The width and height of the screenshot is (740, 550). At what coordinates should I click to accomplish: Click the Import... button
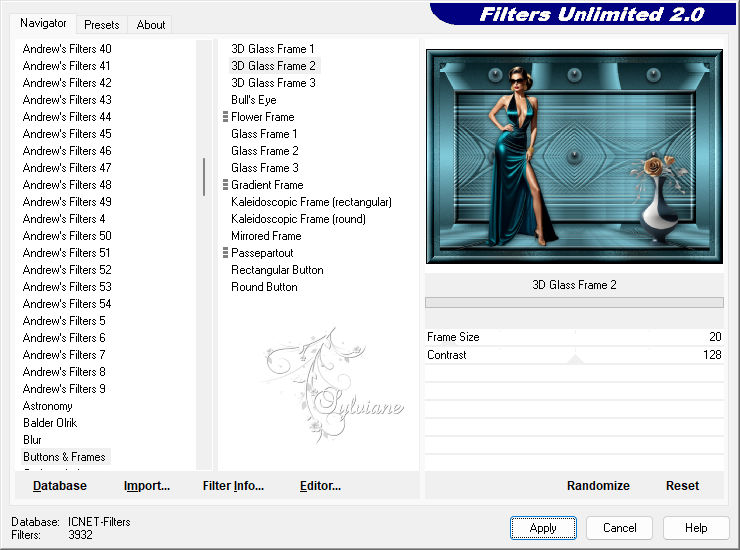click(x=147, y=485)
